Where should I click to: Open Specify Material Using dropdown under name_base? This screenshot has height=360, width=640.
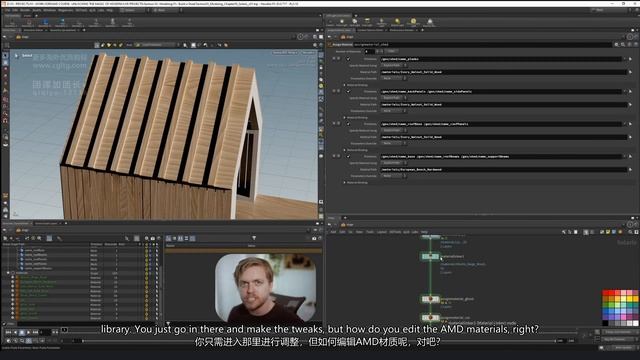pos(394,163)
